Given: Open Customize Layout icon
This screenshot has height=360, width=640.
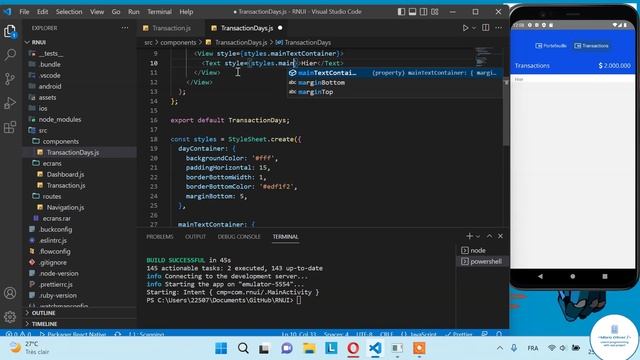Looking at the screenshot, I should click(x=435, y=12).
